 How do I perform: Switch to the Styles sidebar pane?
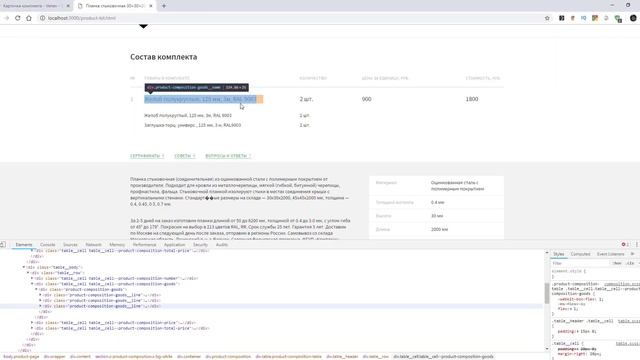[x=558, y=254]
